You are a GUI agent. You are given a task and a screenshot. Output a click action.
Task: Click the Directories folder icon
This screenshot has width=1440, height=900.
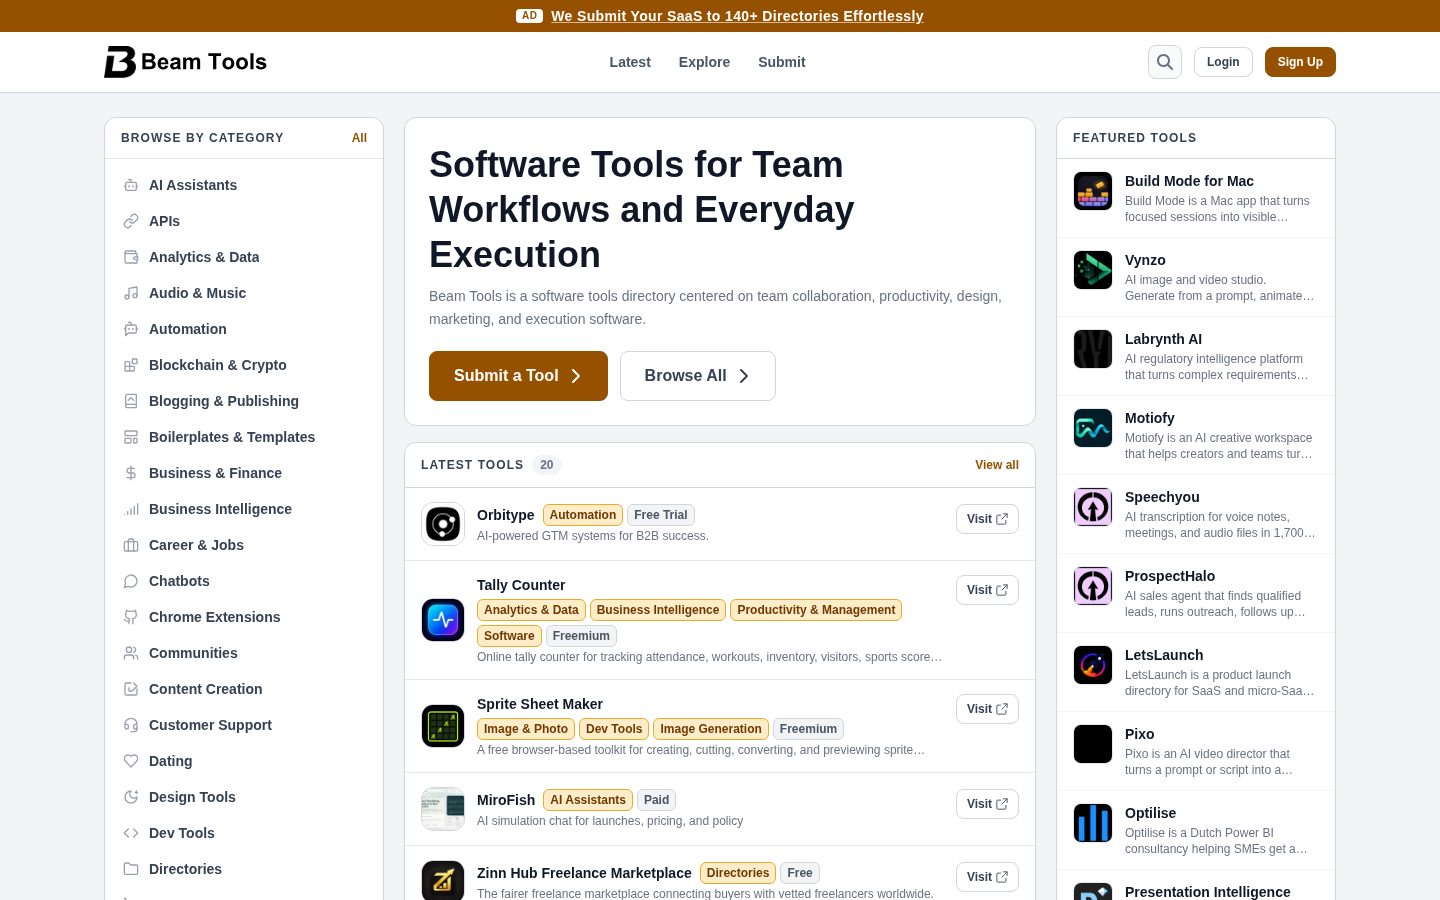tap(131, 869)
